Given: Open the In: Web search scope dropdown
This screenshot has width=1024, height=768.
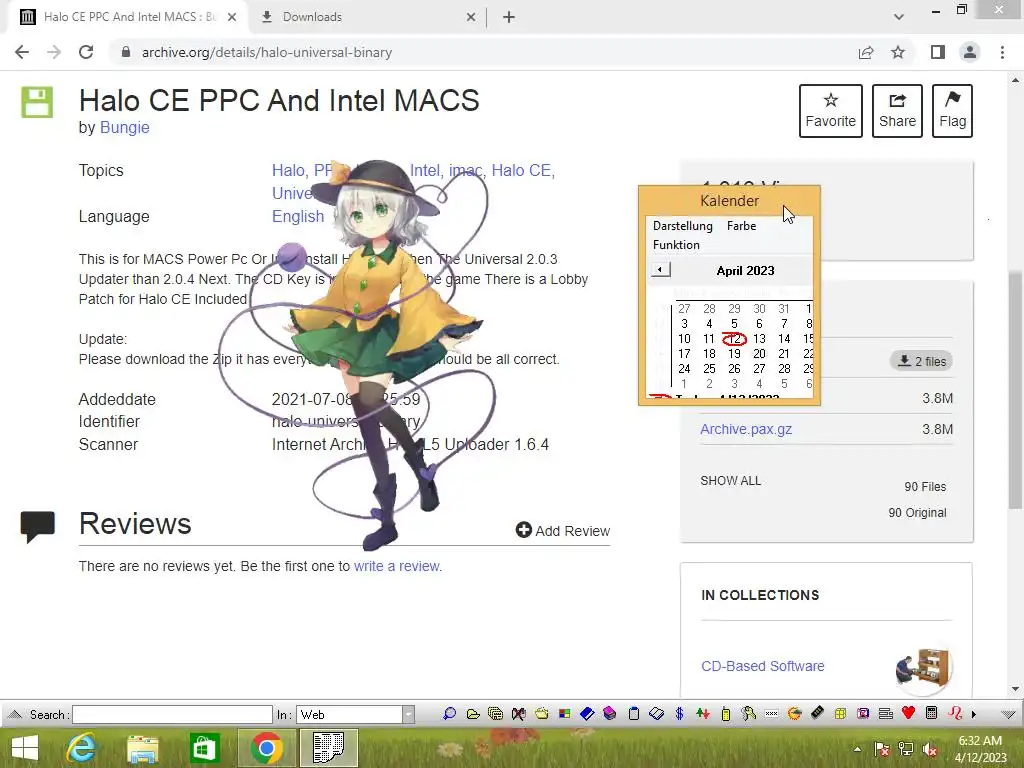Looking at the screenshot, I should pyautogui.click(x=408, y=714).
